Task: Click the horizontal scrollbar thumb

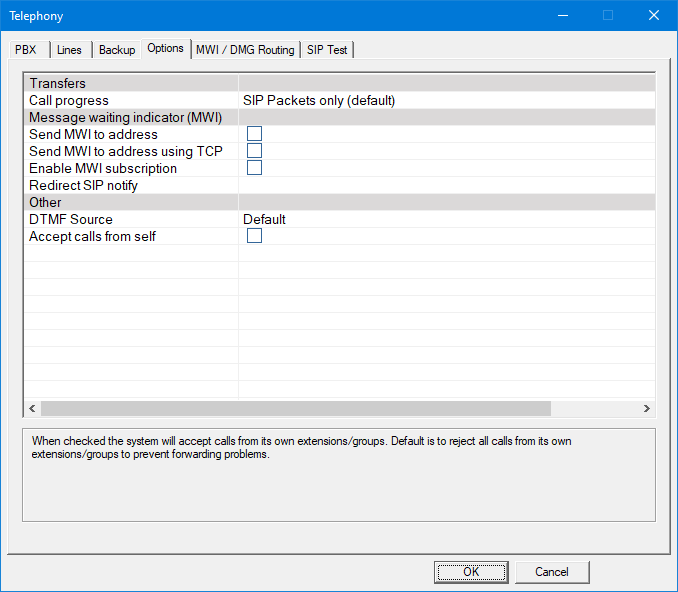Action: point(295,409)
